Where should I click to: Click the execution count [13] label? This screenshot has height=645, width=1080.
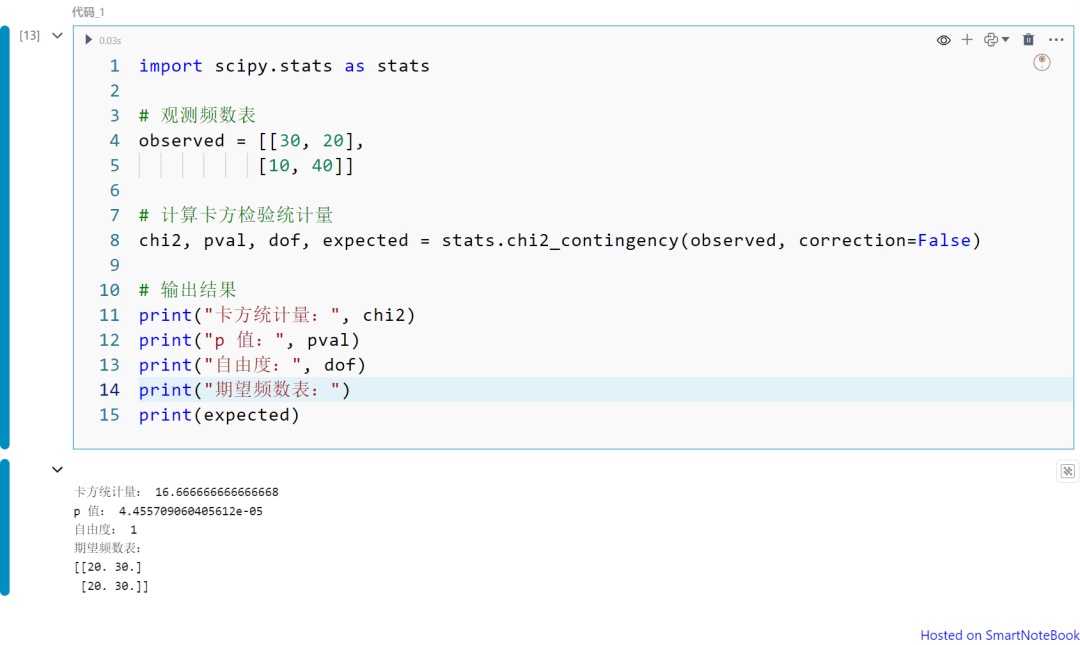pos(29,35)
